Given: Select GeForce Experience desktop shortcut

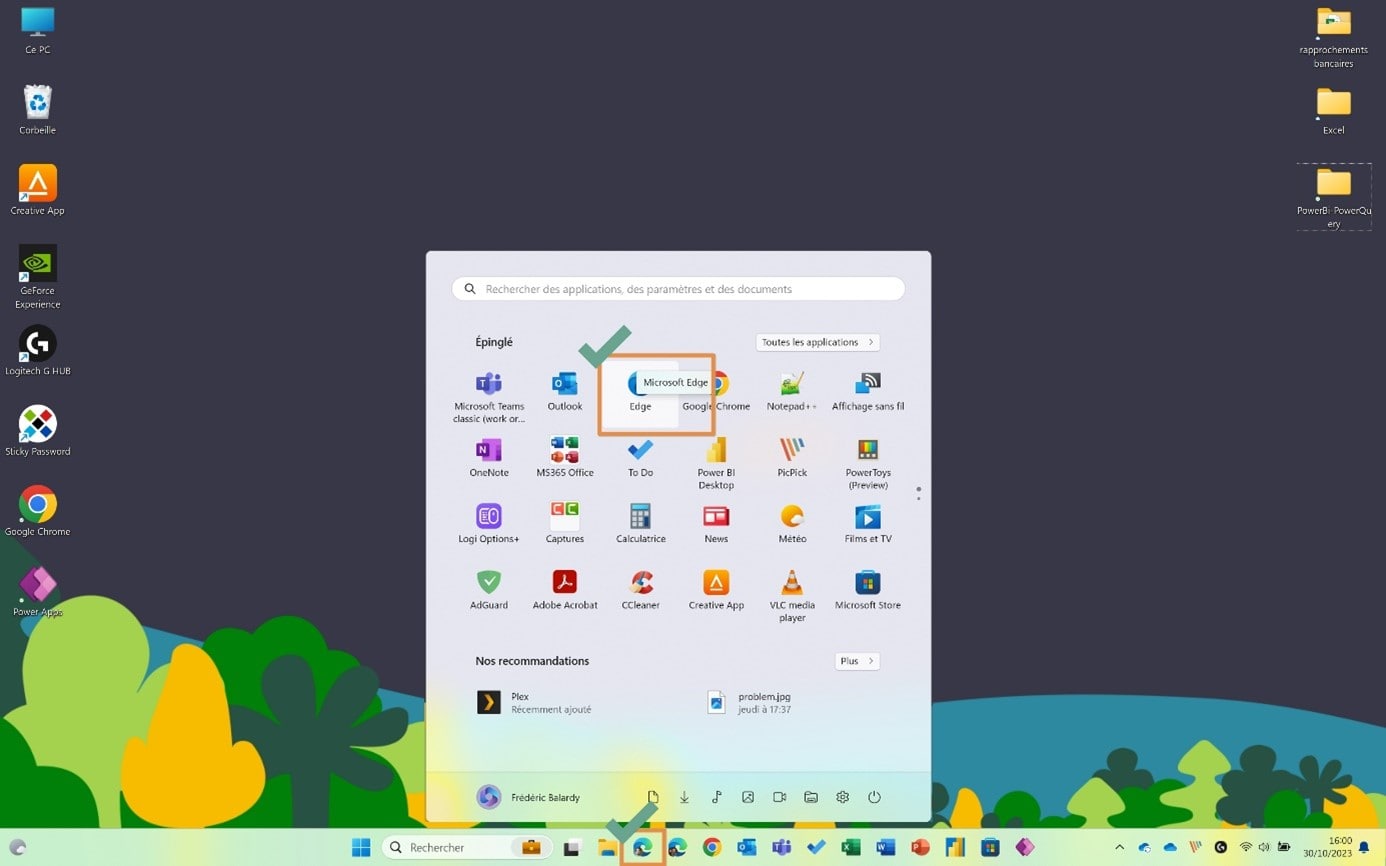Looking at the screenshot, I should click(37, 277).
